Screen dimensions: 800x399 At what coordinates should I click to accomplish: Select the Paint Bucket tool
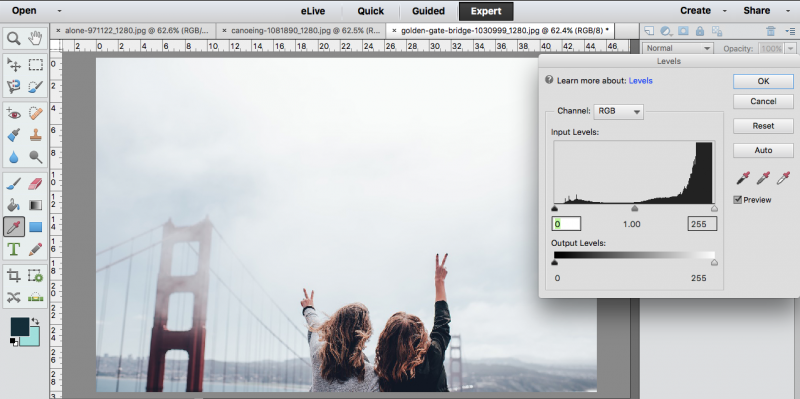pyautogui.click(x=14, y=205)
